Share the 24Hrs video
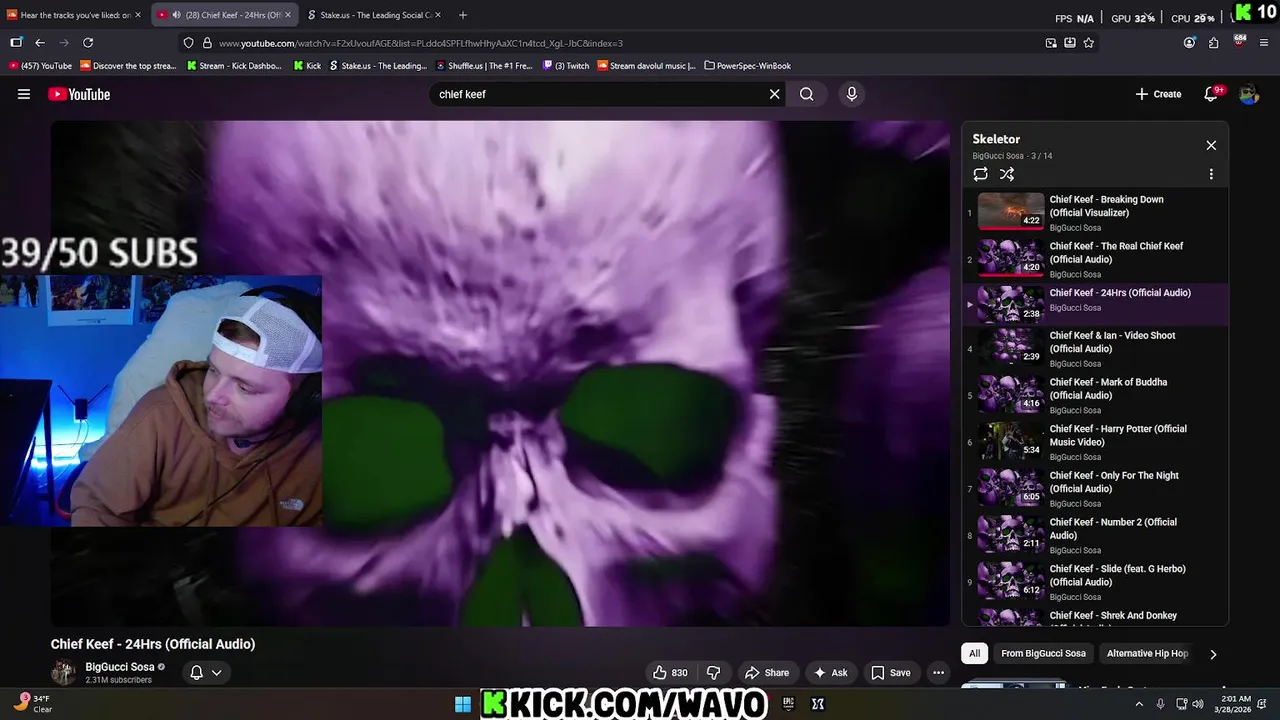The width and height of the screenshot is (1280, 720). (x=767, y=673)
